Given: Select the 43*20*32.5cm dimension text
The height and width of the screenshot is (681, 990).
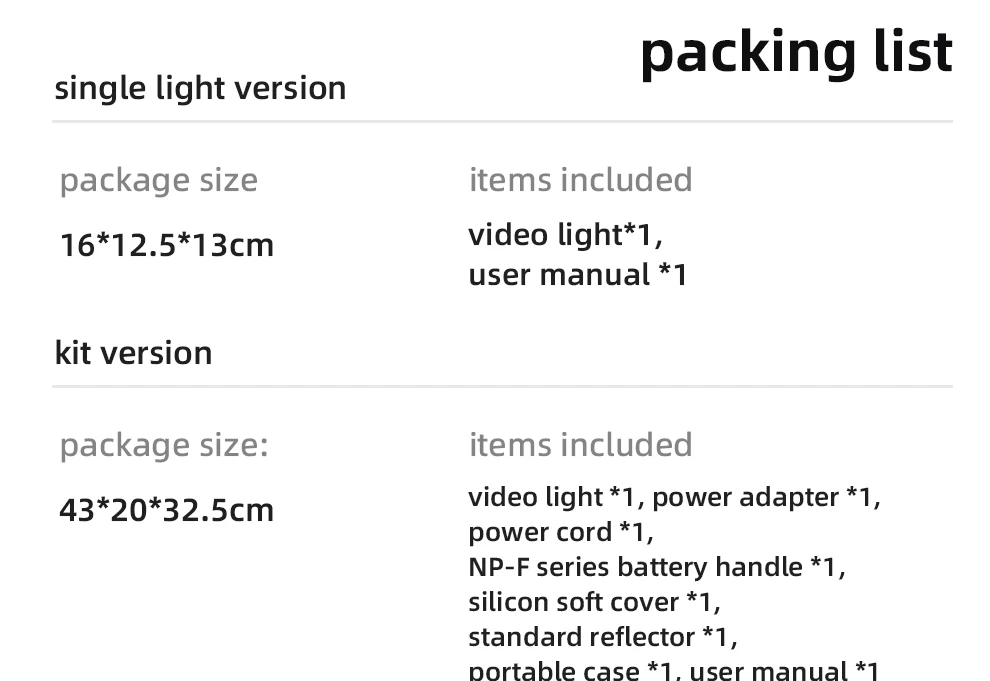Looking at the screenshot, I should (x=166, y=510).
